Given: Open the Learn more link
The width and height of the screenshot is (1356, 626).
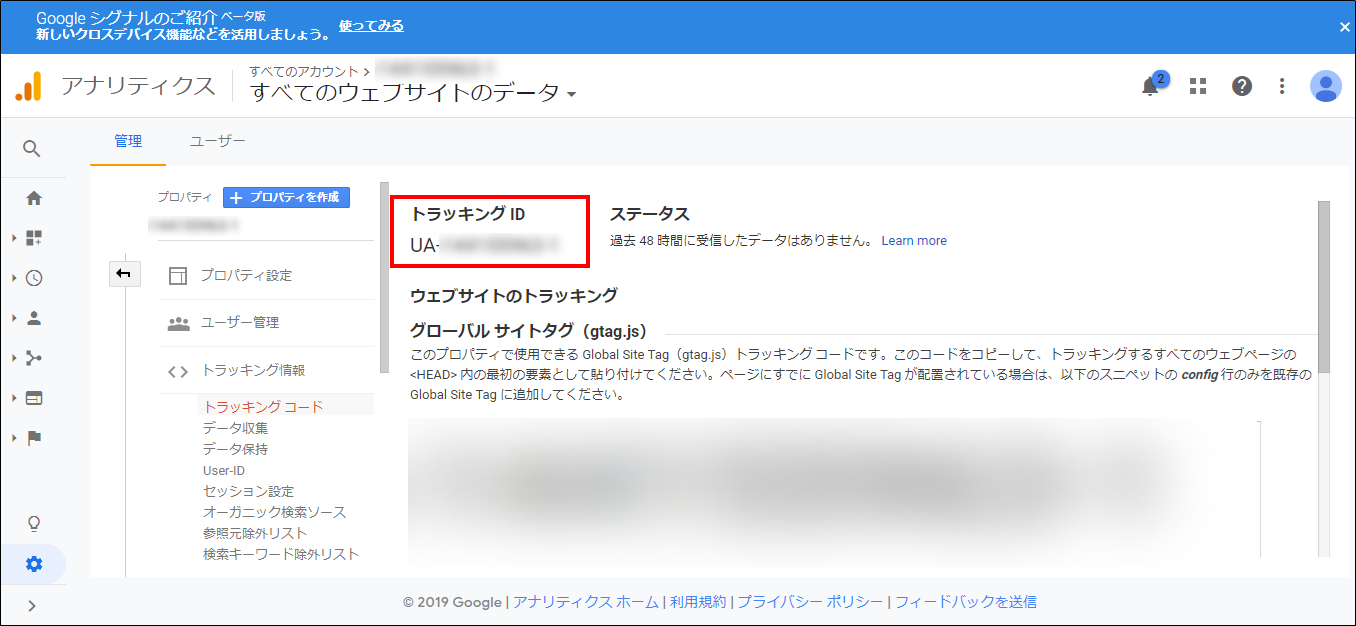Looking at the screenshot, I should coord(914,241).
